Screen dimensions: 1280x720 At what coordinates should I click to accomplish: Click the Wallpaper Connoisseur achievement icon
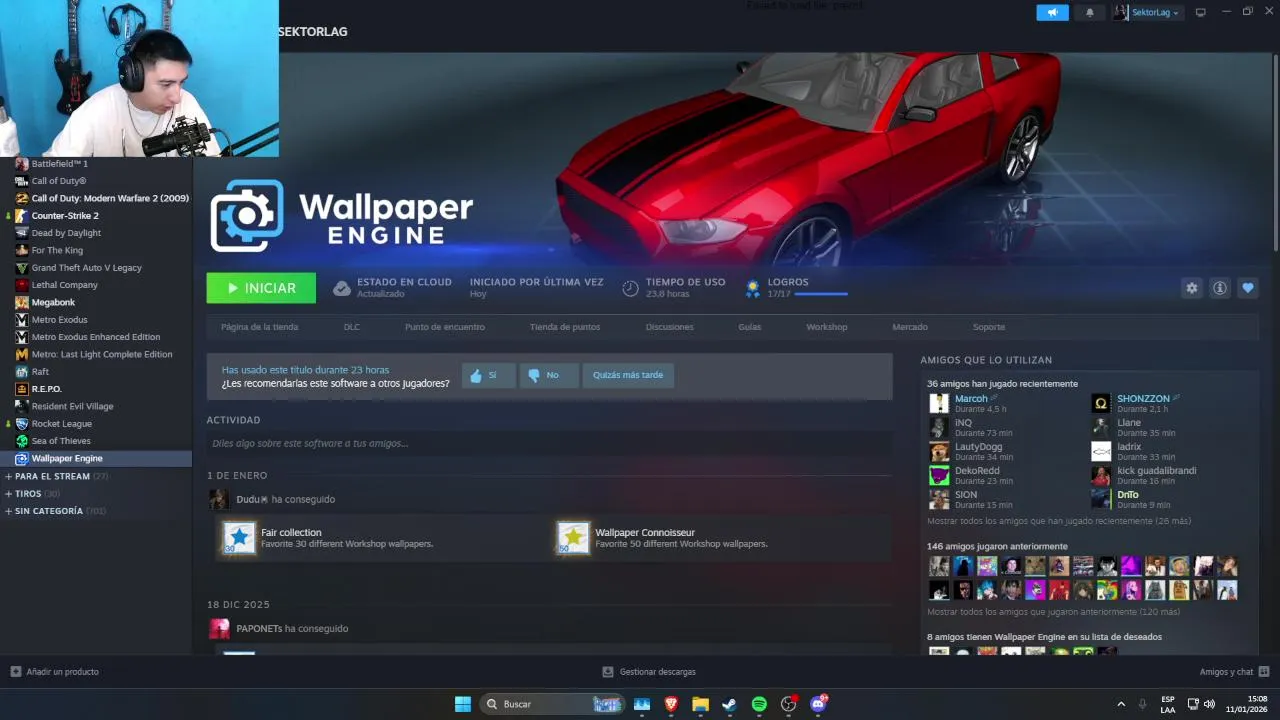coord(573,538)
